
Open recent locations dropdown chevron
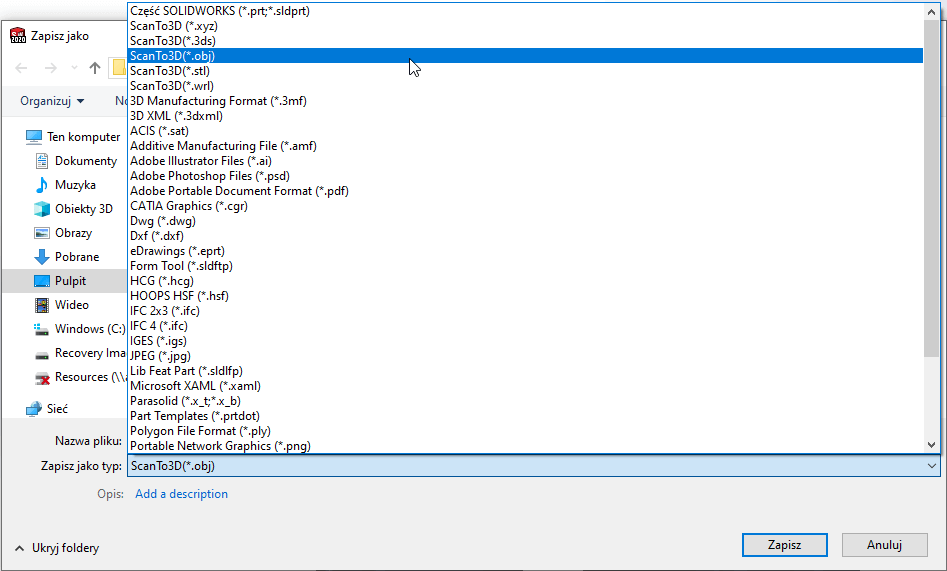click(74, 68)
